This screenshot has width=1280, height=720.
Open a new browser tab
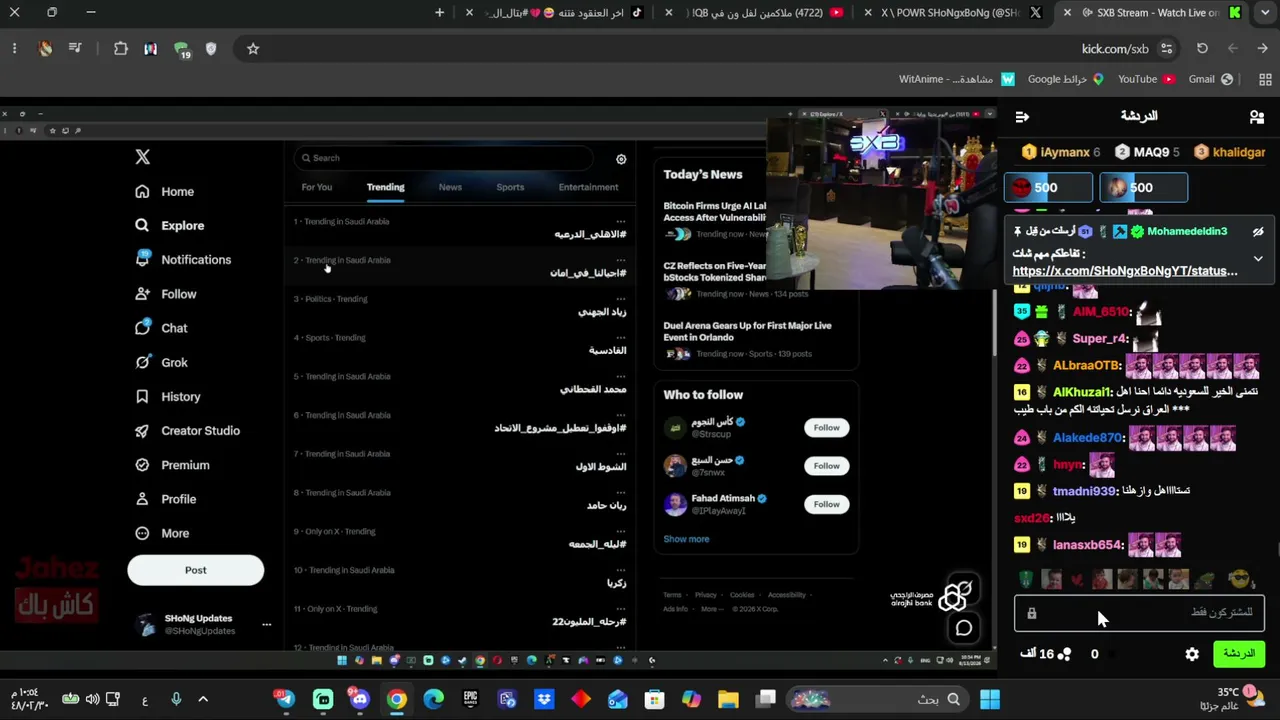point(439,13)
